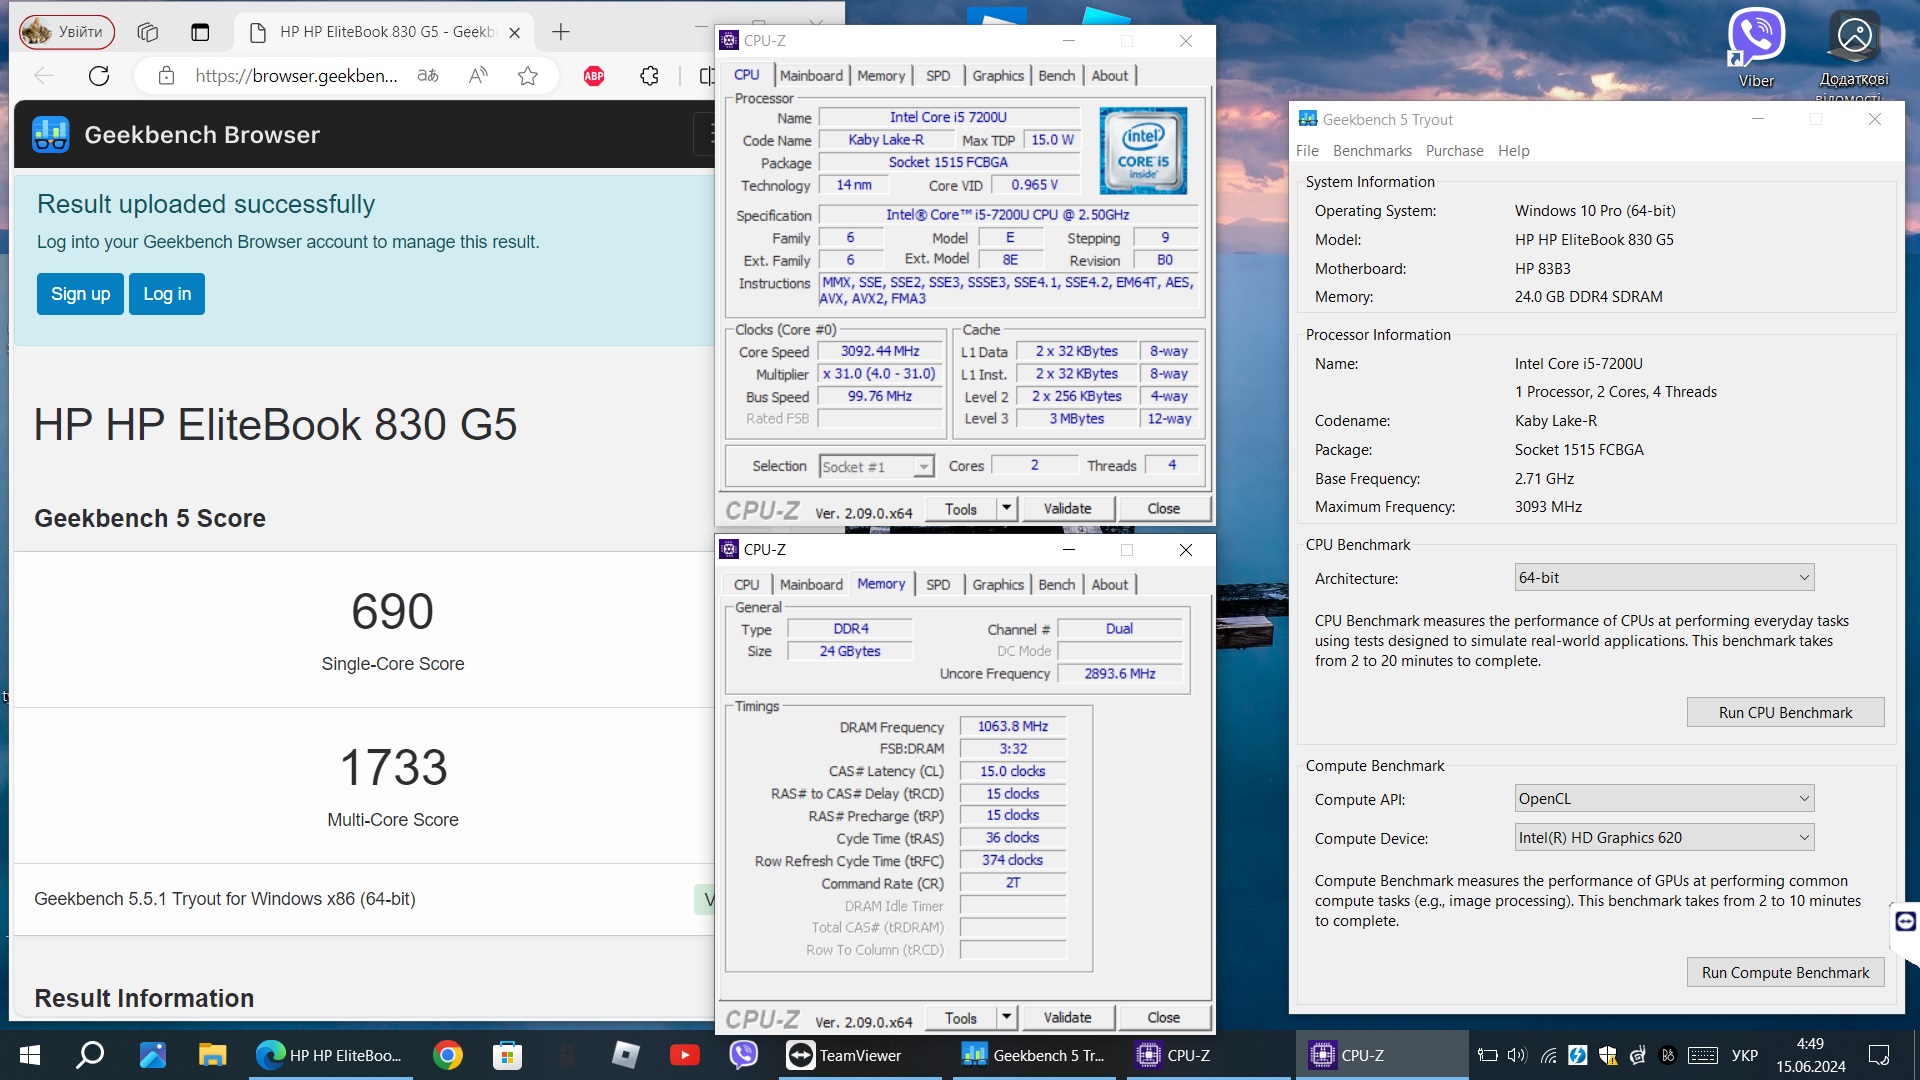
Task: Open taskbar search magnifier
Action: click(x=91, y=1055)
